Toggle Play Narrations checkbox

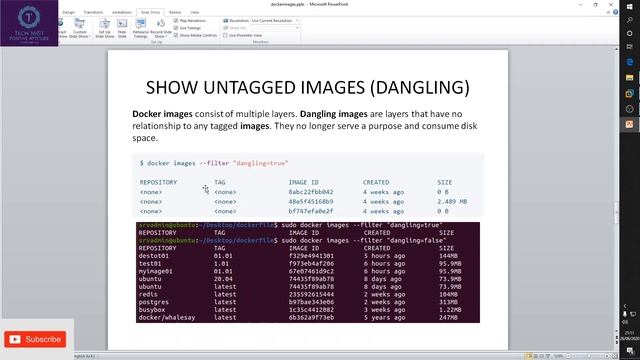[176, 20]
